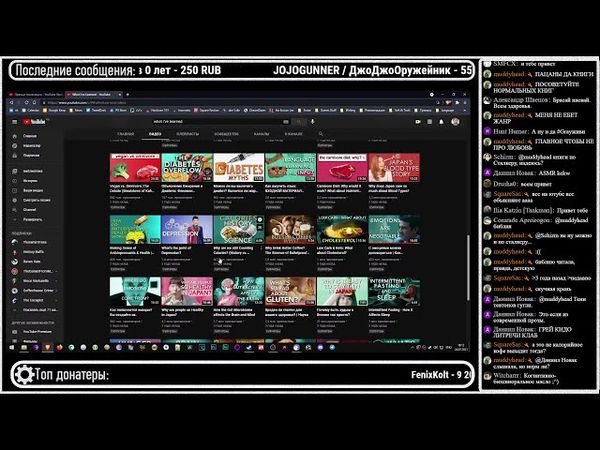Click the browser address bar
This screenshot has width=600, height=450.
point(237,103)
